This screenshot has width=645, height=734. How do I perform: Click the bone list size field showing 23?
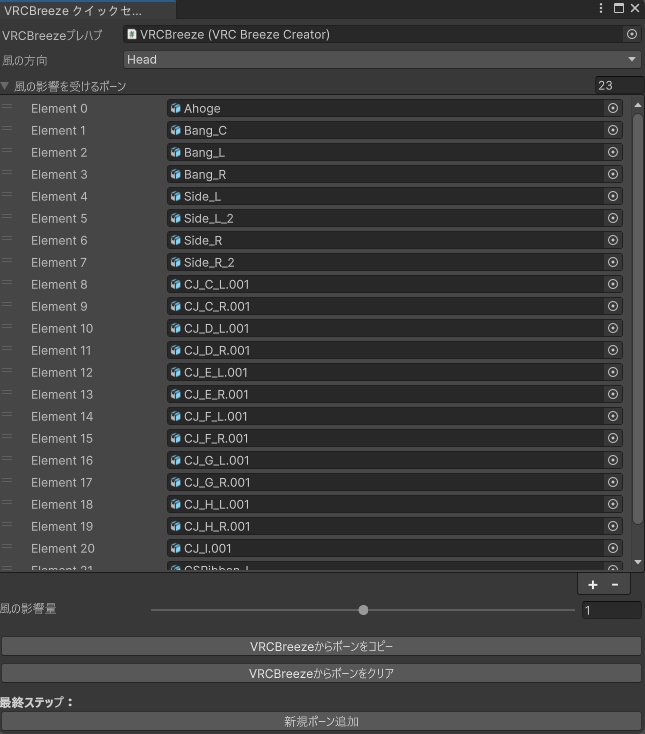(x=618, y=85)
